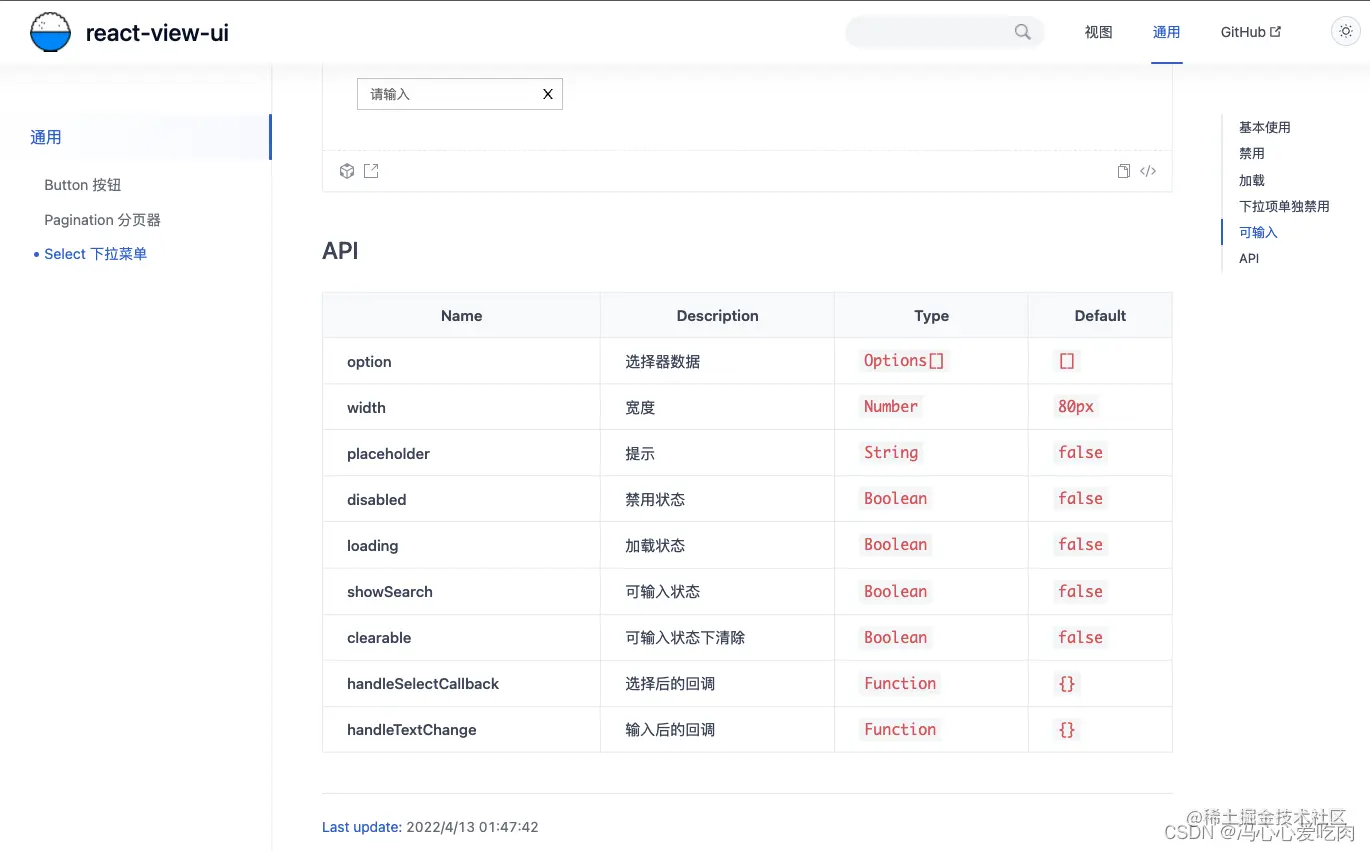Viewport: 1370px width, 851px height.
Task: Click the API section heading
Action: pos(340,251)
